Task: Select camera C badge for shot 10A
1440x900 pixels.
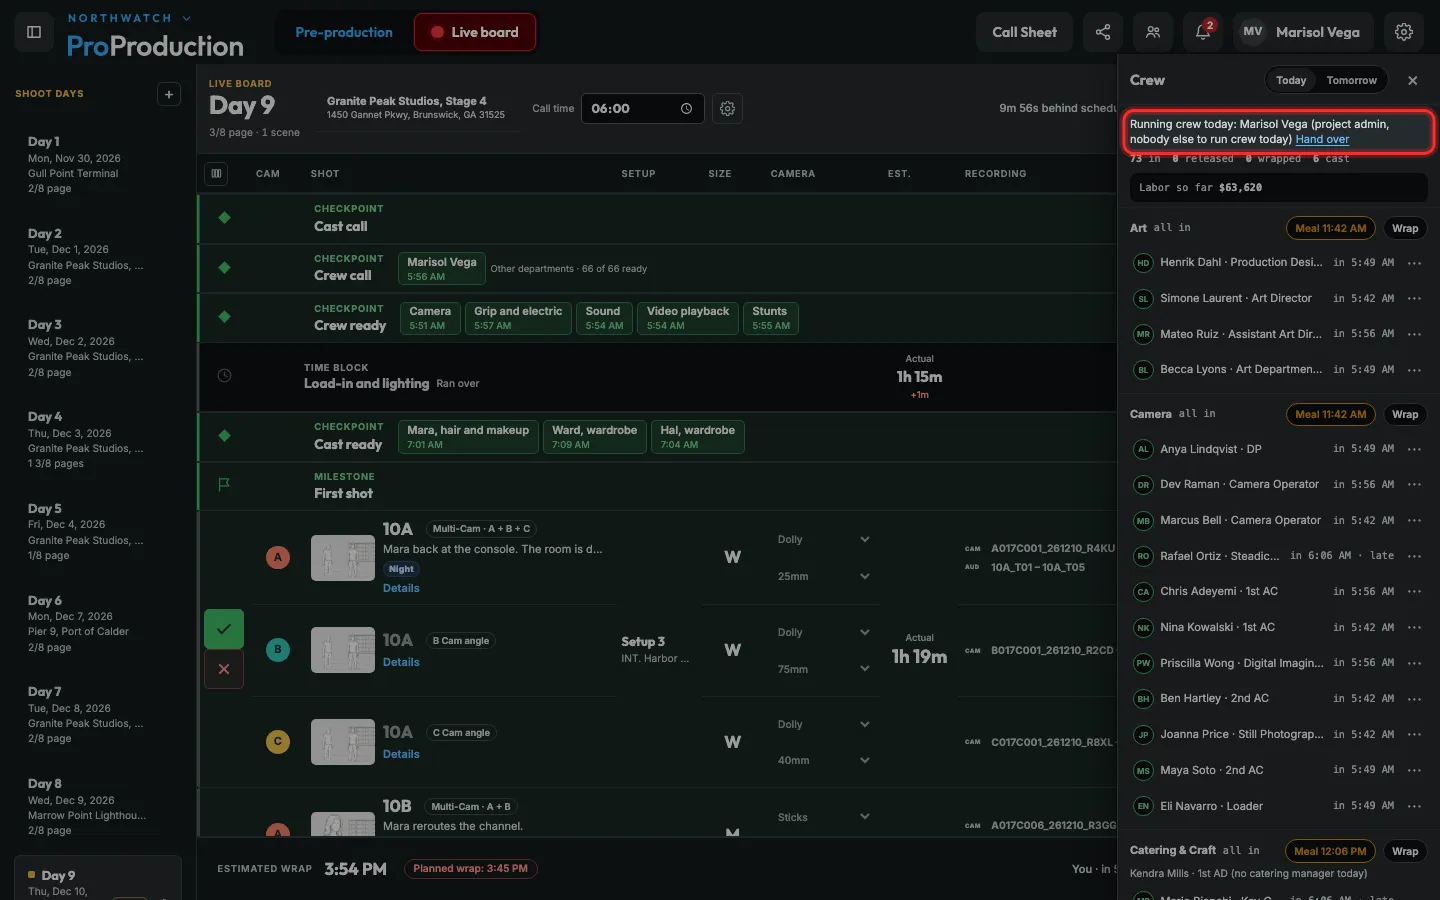Action: point(278,741)
